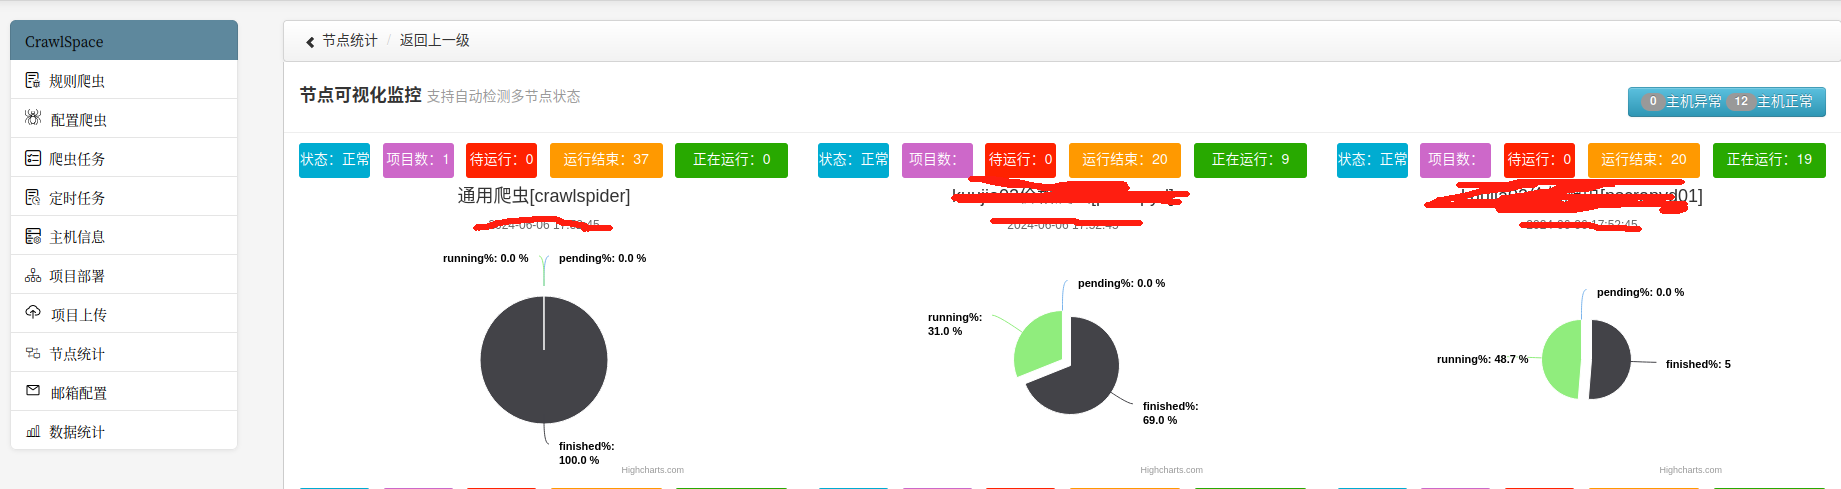The height and width of the screenshot is (489, 1841).
Task: Click 运行结束: 37 orange label
Action: (x=606, y=160)
